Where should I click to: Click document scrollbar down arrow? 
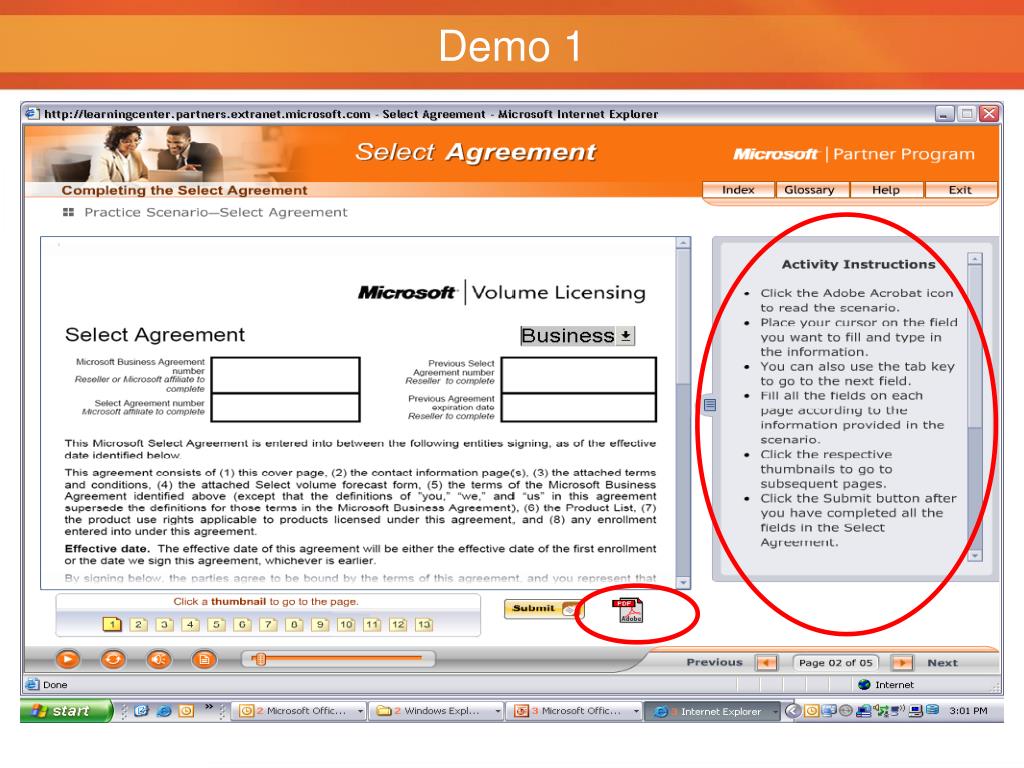683,582
